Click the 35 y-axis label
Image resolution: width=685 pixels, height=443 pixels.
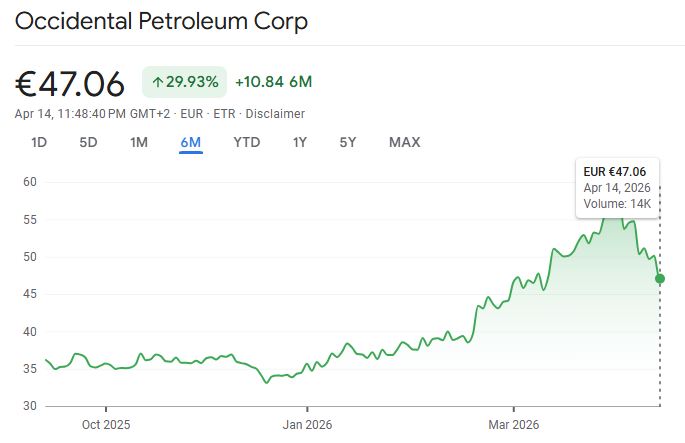pos(30,369)
